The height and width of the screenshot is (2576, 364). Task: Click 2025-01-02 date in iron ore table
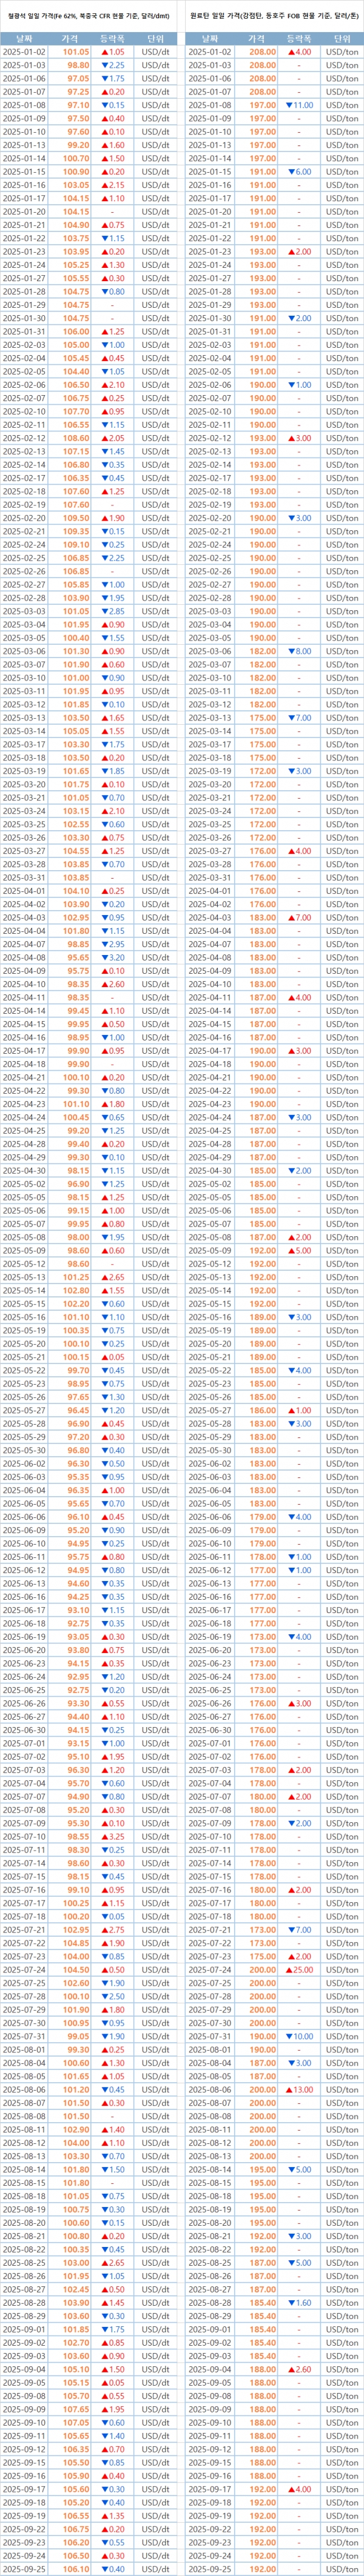tap(24, 50)
